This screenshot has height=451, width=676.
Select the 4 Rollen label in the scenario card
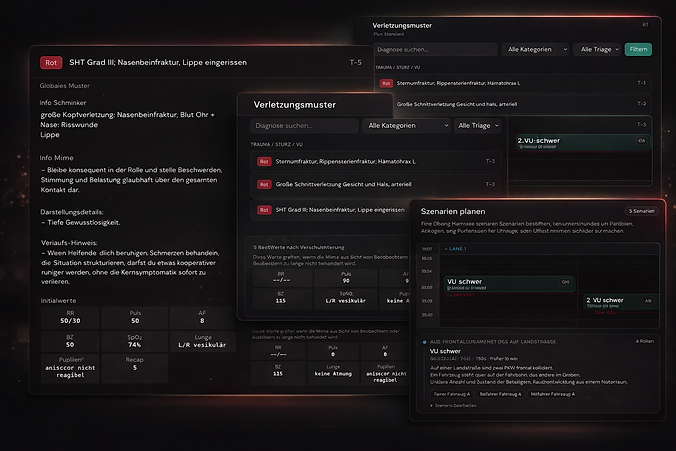[645, 341]
